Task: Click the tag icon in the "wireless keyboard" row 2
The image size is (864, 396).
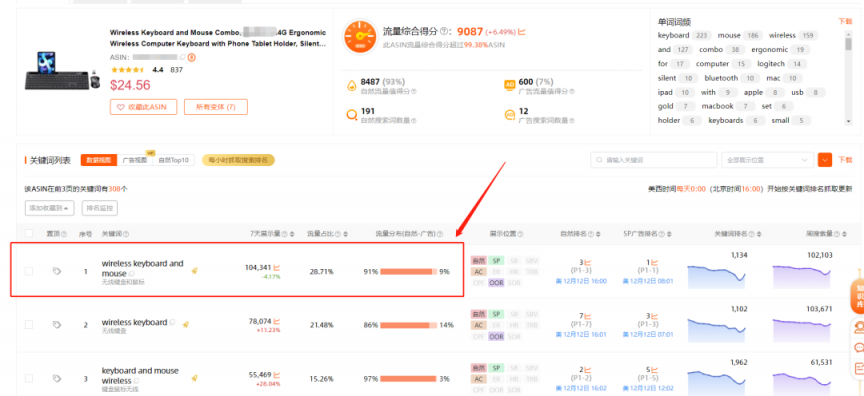Action: tap(56, 325)
